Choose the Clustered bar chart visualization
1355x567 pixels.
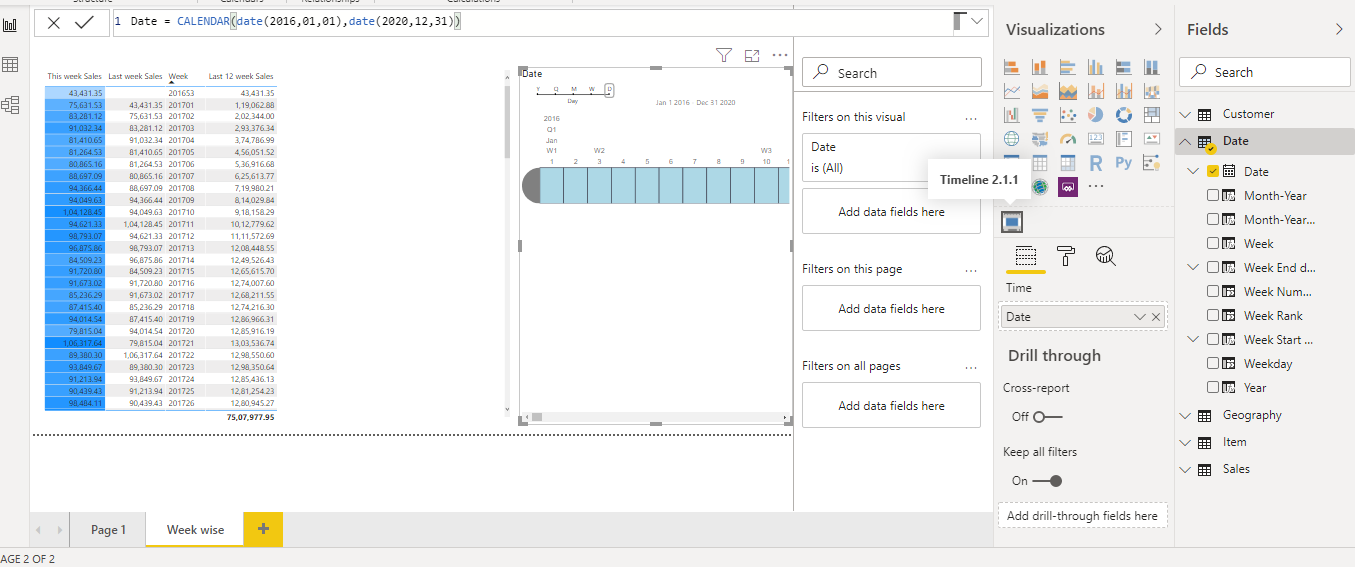[x=1068, y=67]
